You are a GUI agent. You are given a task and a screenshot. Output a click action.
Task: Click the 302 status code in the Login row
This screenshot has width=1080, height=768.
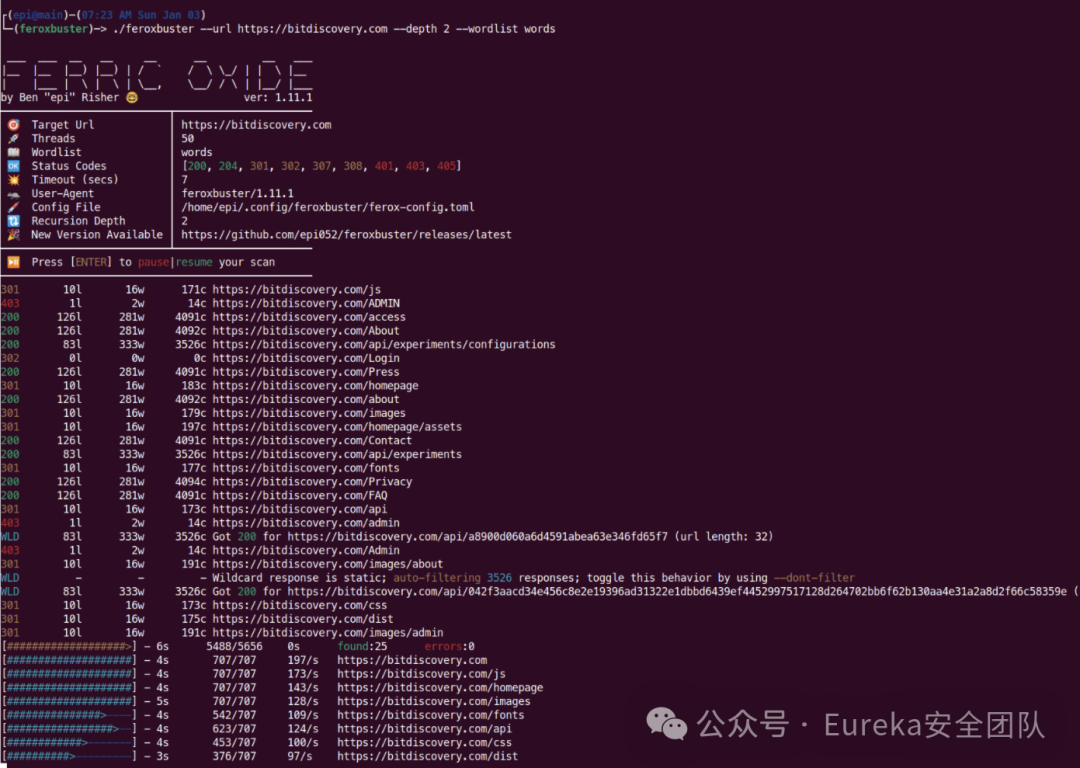tap(10, 358)
